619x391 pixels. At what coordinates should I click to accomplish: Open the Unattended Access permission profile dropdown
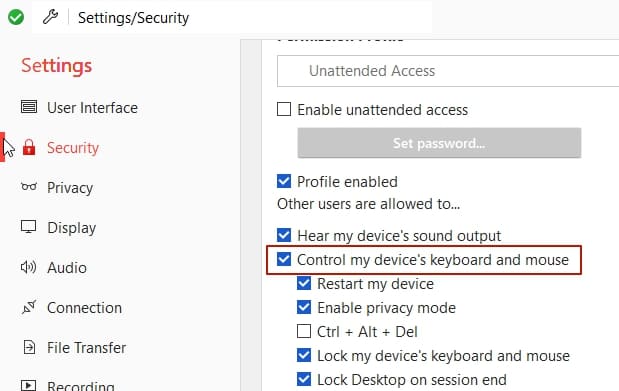[448, 71]
